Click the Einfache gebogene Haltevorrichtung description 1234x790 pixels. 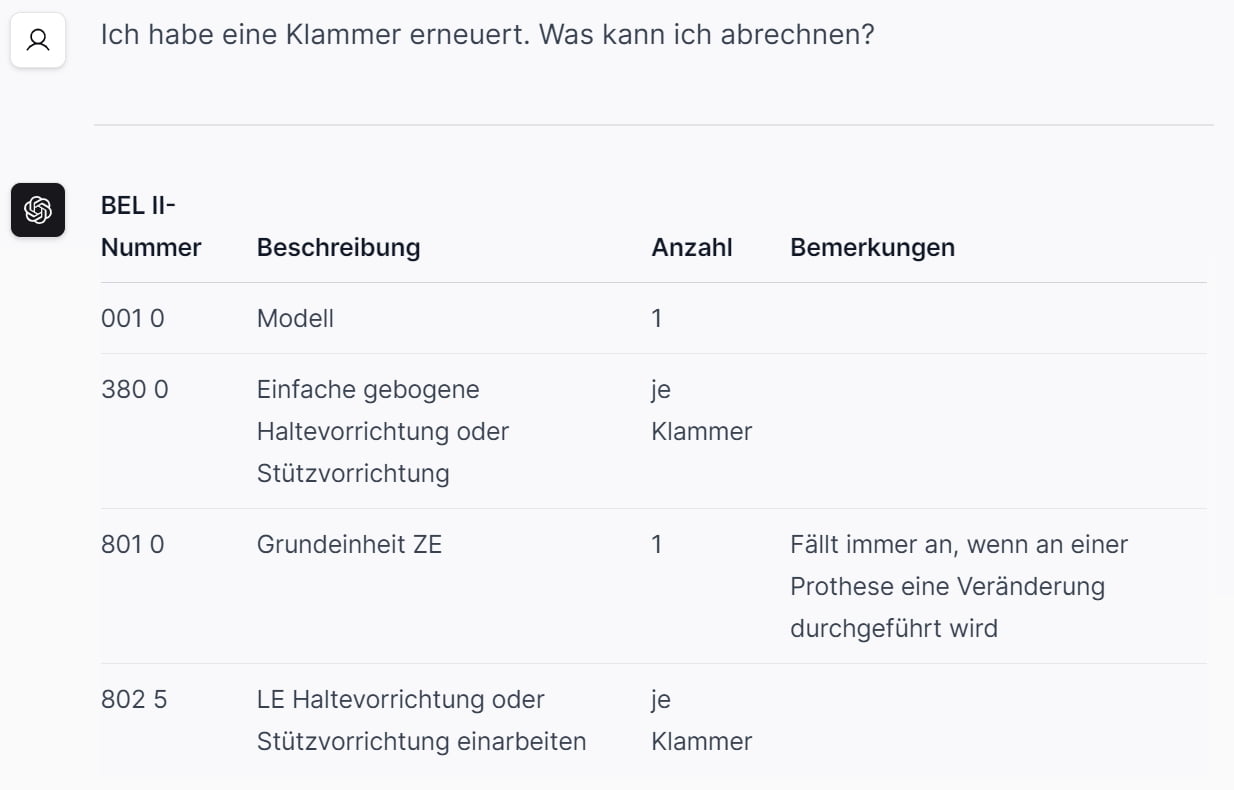382,431
